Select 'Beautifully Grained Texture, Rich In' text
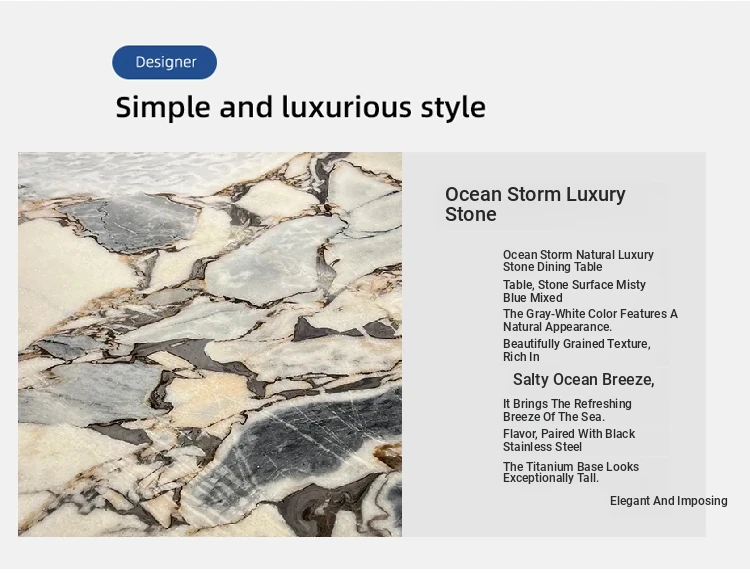The width and height of the screenshot is (750, 583). (576, 350)
